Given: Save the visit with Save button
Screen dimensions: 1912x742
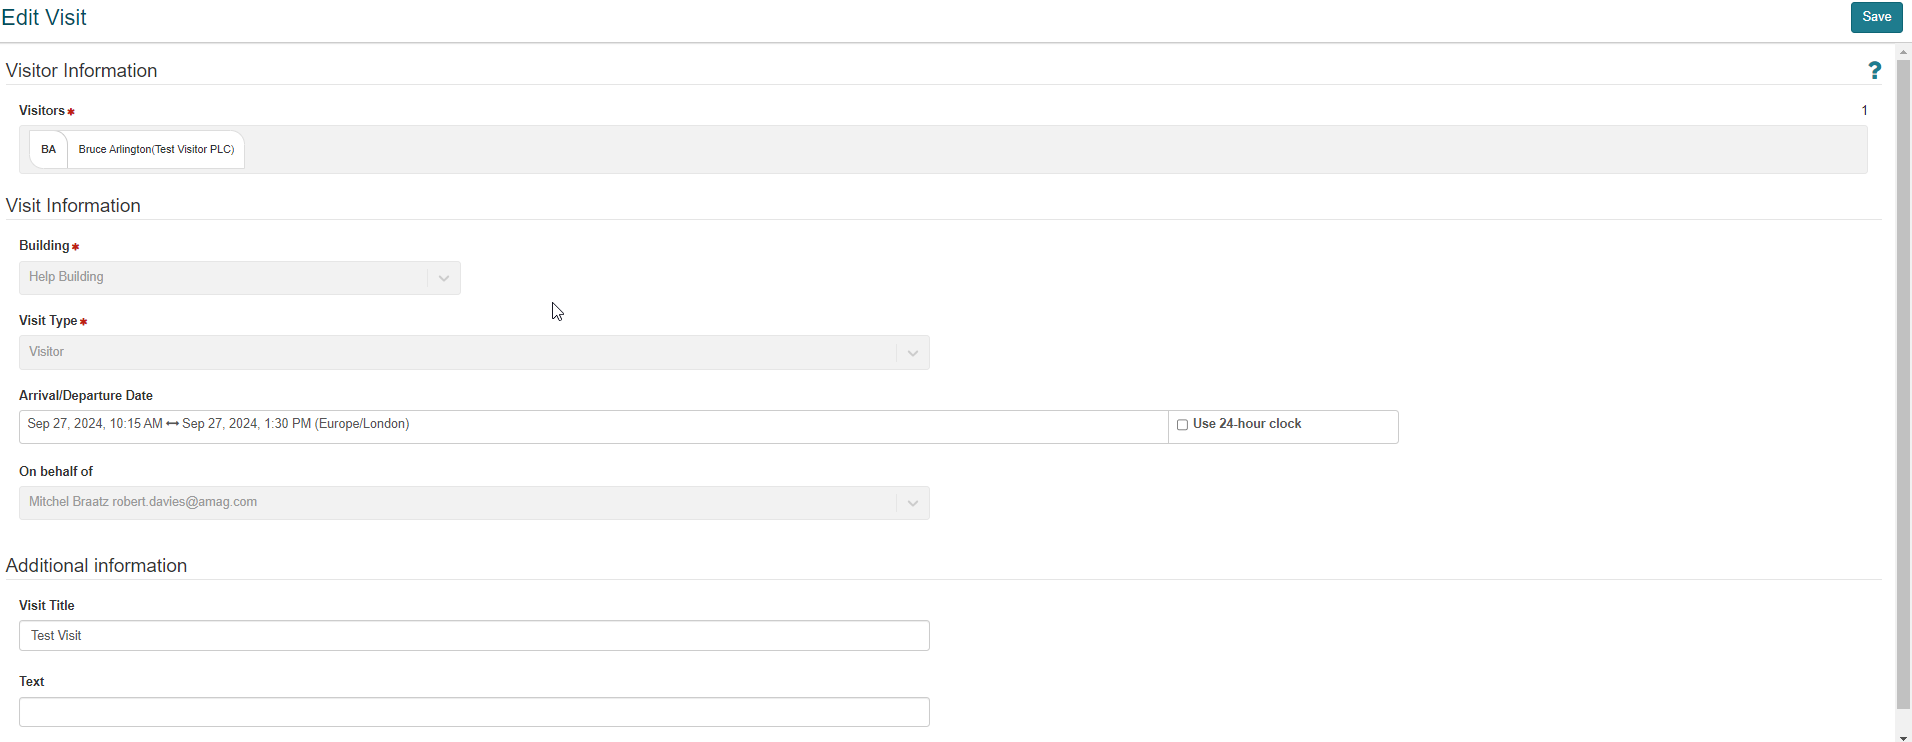Looking at the screenshot, I should click(1876, 17).
